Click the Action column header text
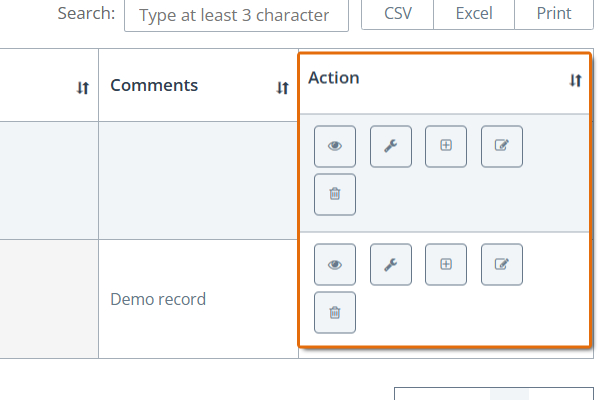Viewport: 600px width, 400px height. tap(334, 78)
